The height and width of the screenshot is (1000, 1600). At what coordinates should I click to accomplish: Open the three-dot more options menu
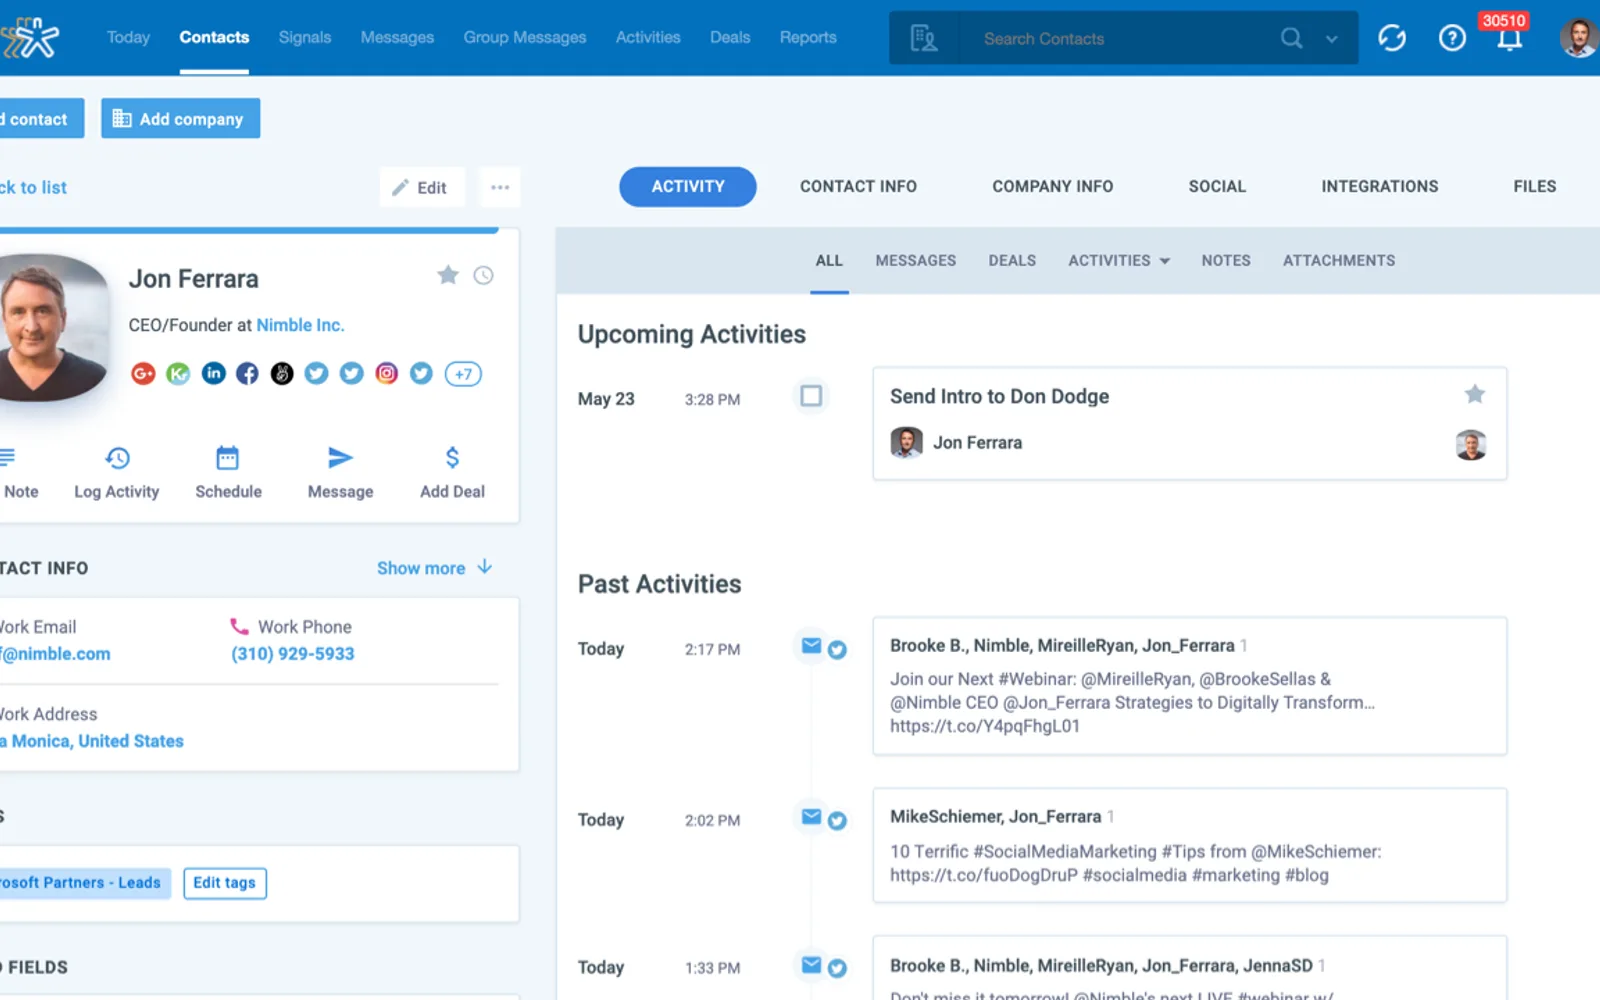500,187
